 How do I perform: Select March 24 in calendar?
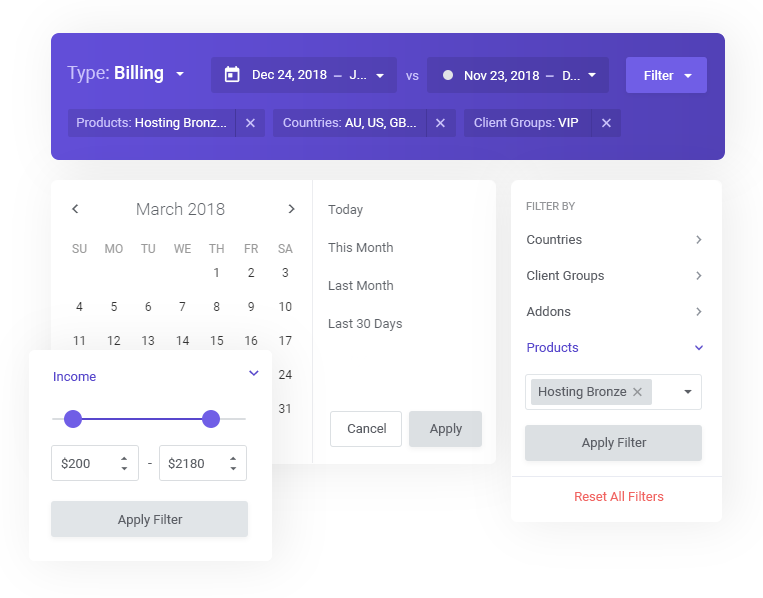285,375
